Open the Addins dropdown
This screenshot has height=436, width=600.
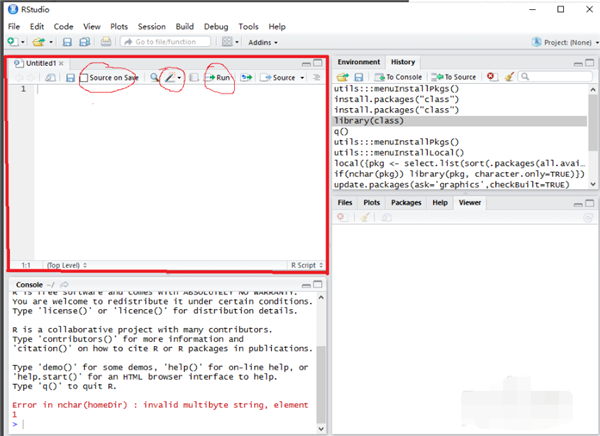[x=264, y=42]
